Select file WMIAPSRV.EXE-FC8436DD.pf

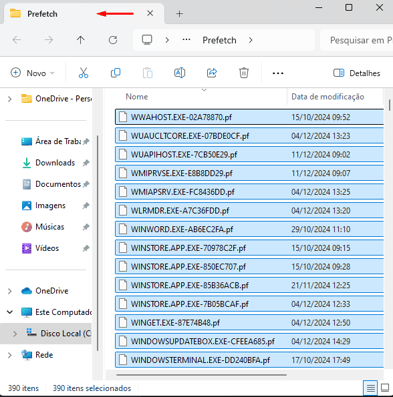point(249,192)
